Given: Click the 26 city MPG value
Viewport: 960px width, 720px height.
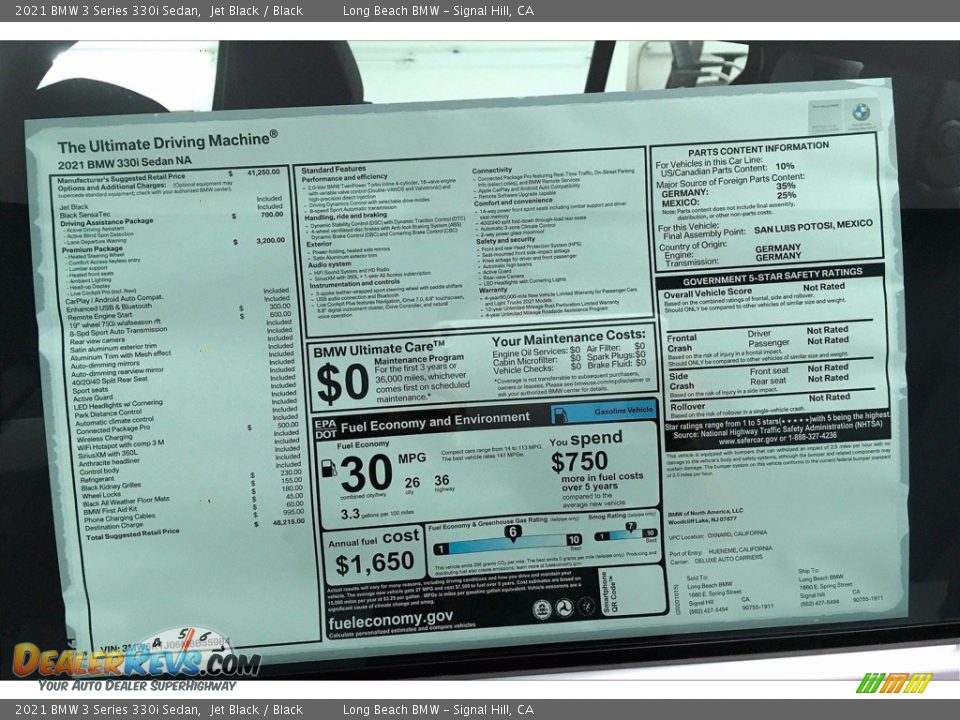Looking at the screenshot, I should pyautogui.click(x=412, y=483).
